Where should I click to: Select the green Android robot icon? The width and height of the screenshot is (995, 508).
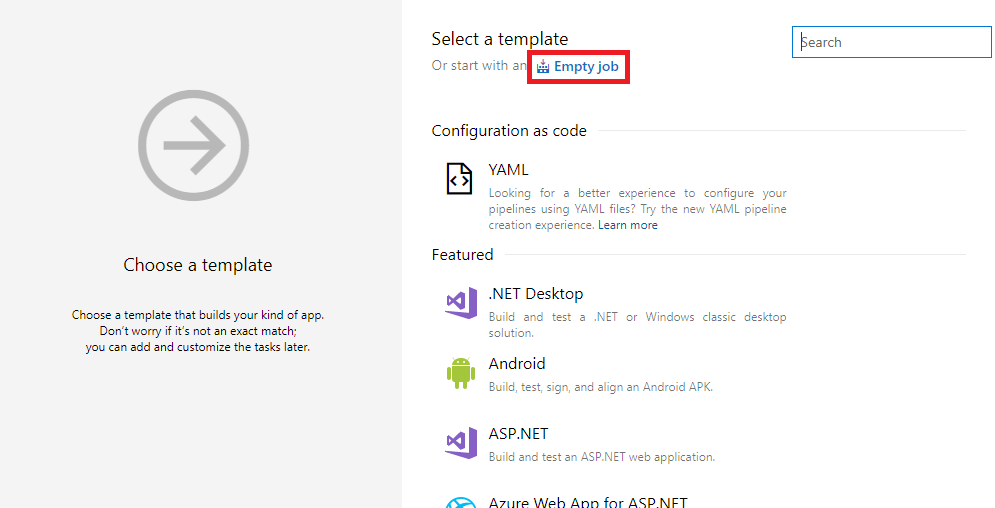(x=461, y=373)
